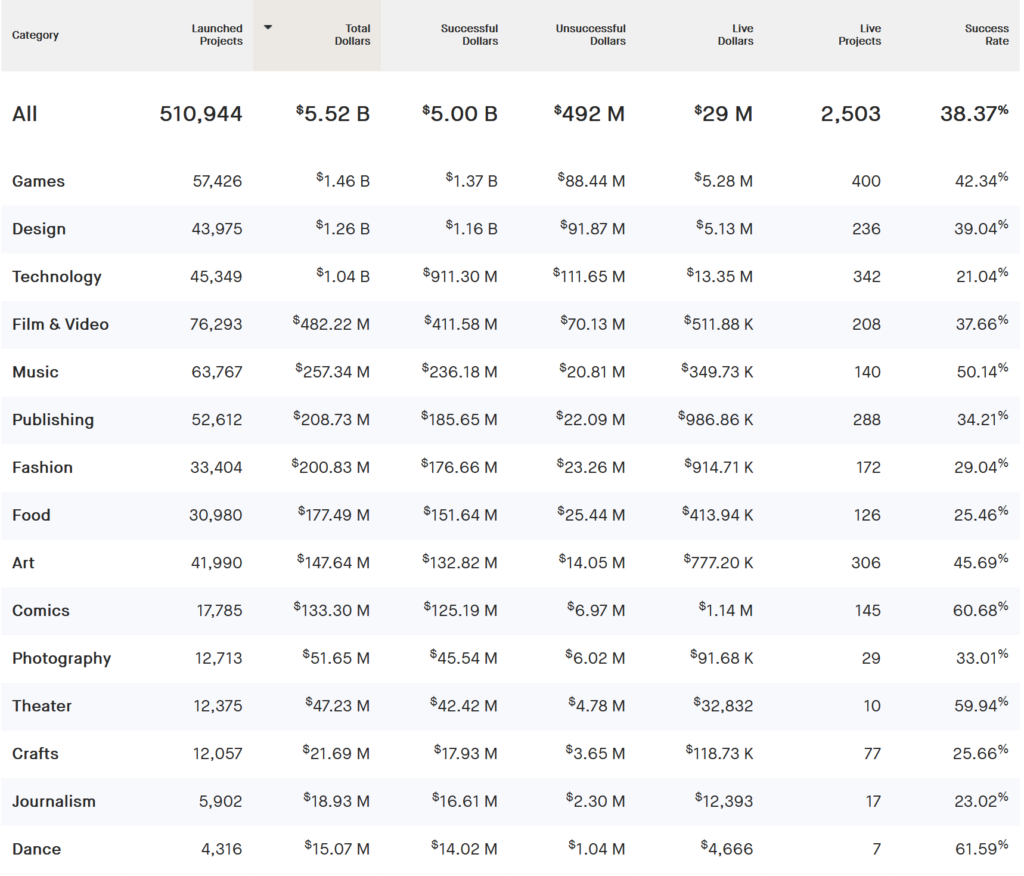Click Photography total dollars $51.65 M
This screenshot has width=1024, height=876.
click(x=337, y=658)
